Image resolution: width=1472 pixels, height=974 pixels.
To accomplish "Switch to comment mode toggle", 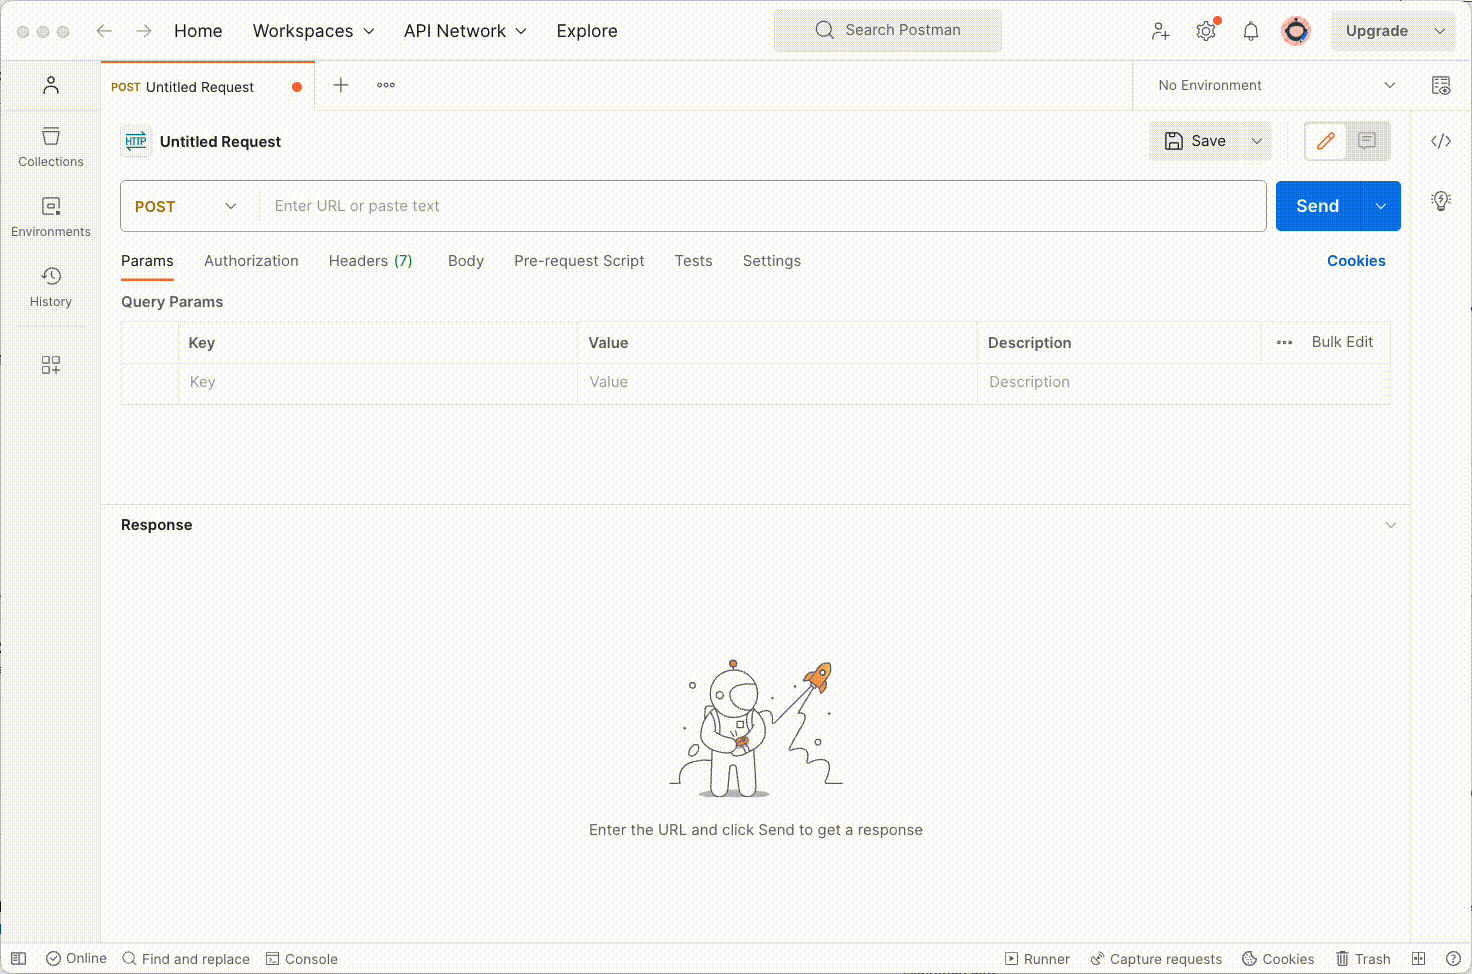I will pyautogui.click(x=1367, y=141).
